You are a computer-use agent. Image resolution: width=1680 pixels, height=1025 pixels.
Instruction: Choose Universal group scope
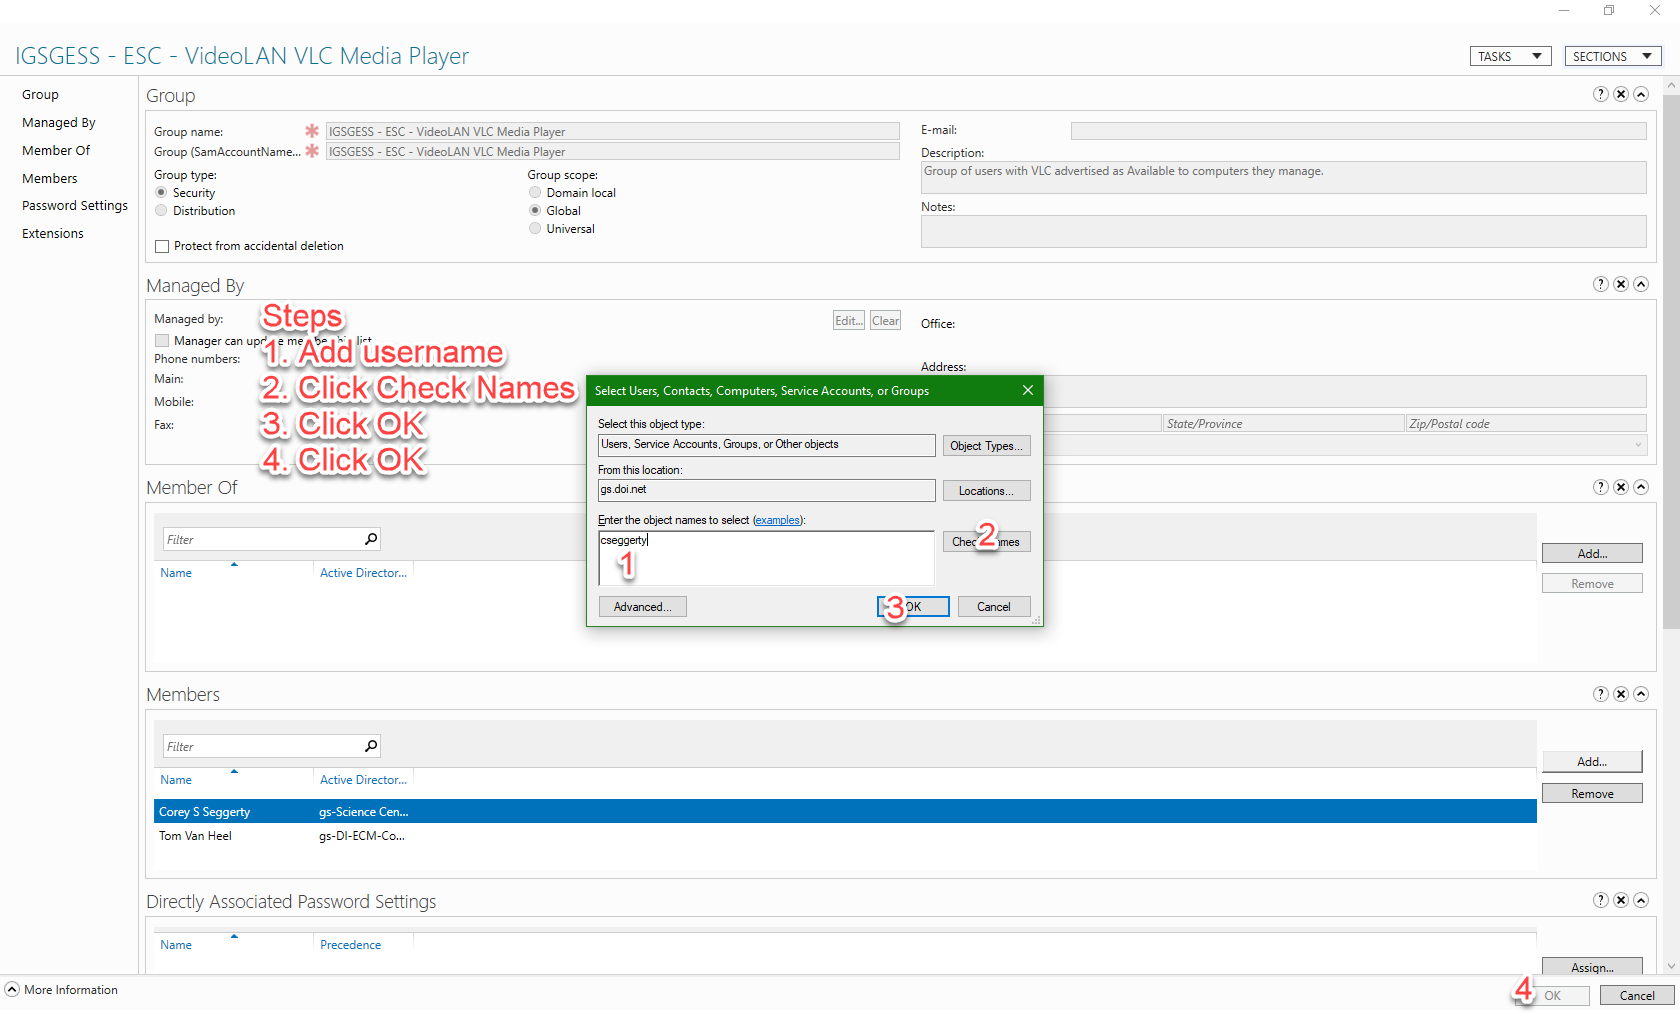tap(535, 229)
